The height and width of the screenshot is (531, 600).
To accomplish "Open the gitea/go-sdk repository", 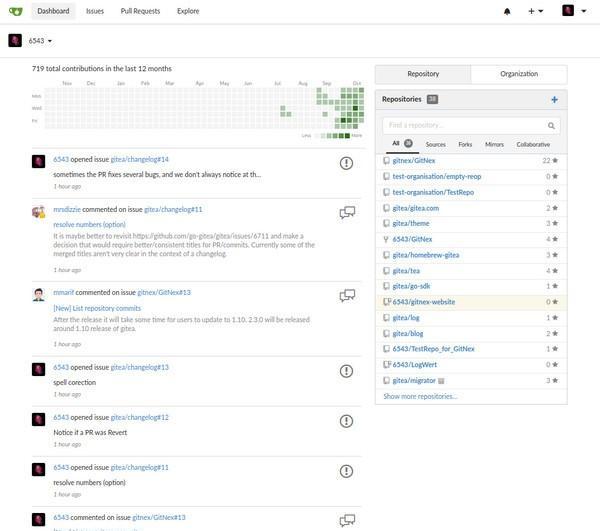I will pos(411,286).
